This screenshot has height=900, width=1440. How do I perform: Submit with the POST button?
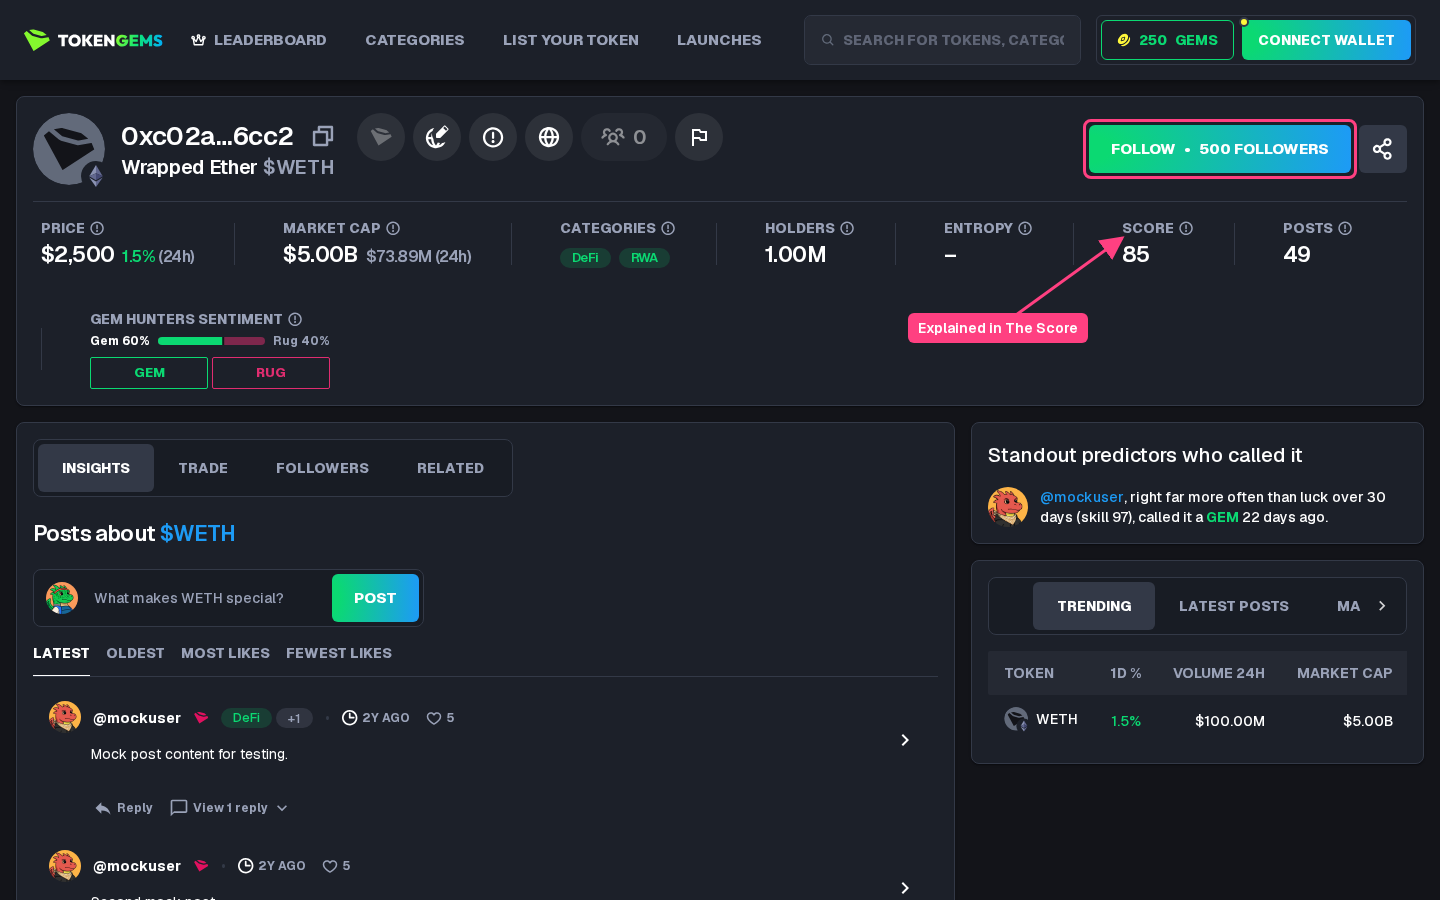(375, 598)
